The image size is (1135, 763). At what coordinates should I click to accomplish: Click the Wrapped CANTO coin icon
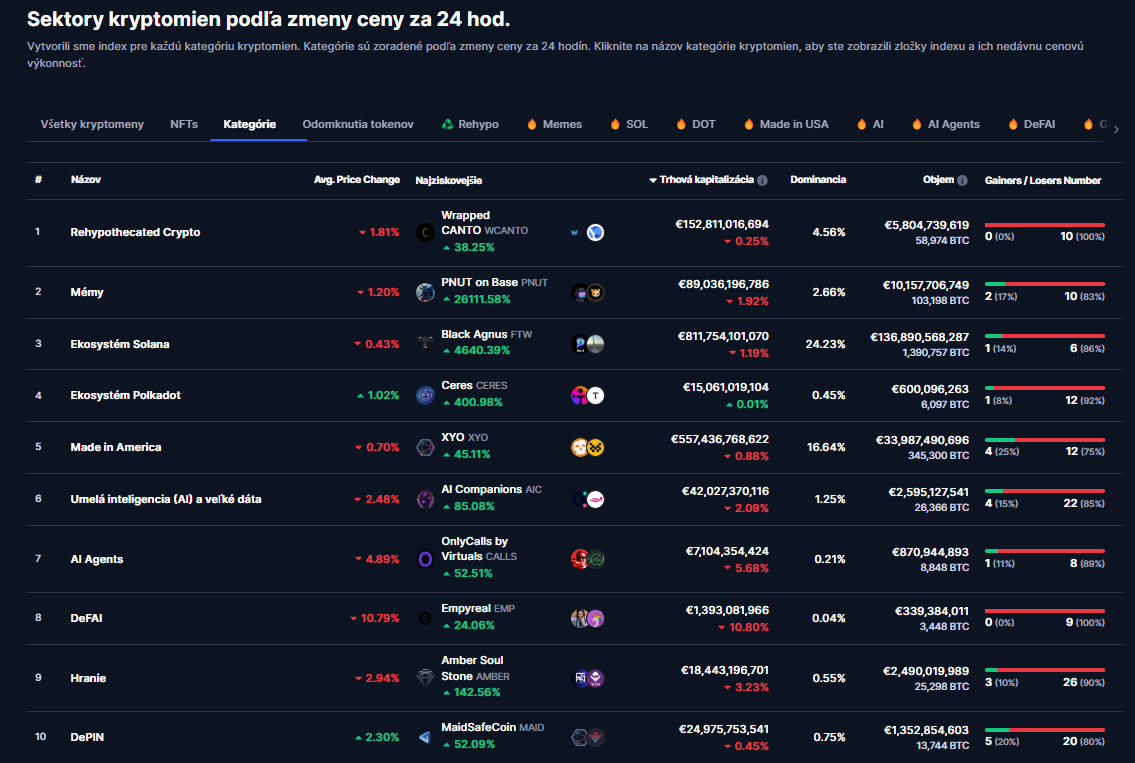coord(425,232)
